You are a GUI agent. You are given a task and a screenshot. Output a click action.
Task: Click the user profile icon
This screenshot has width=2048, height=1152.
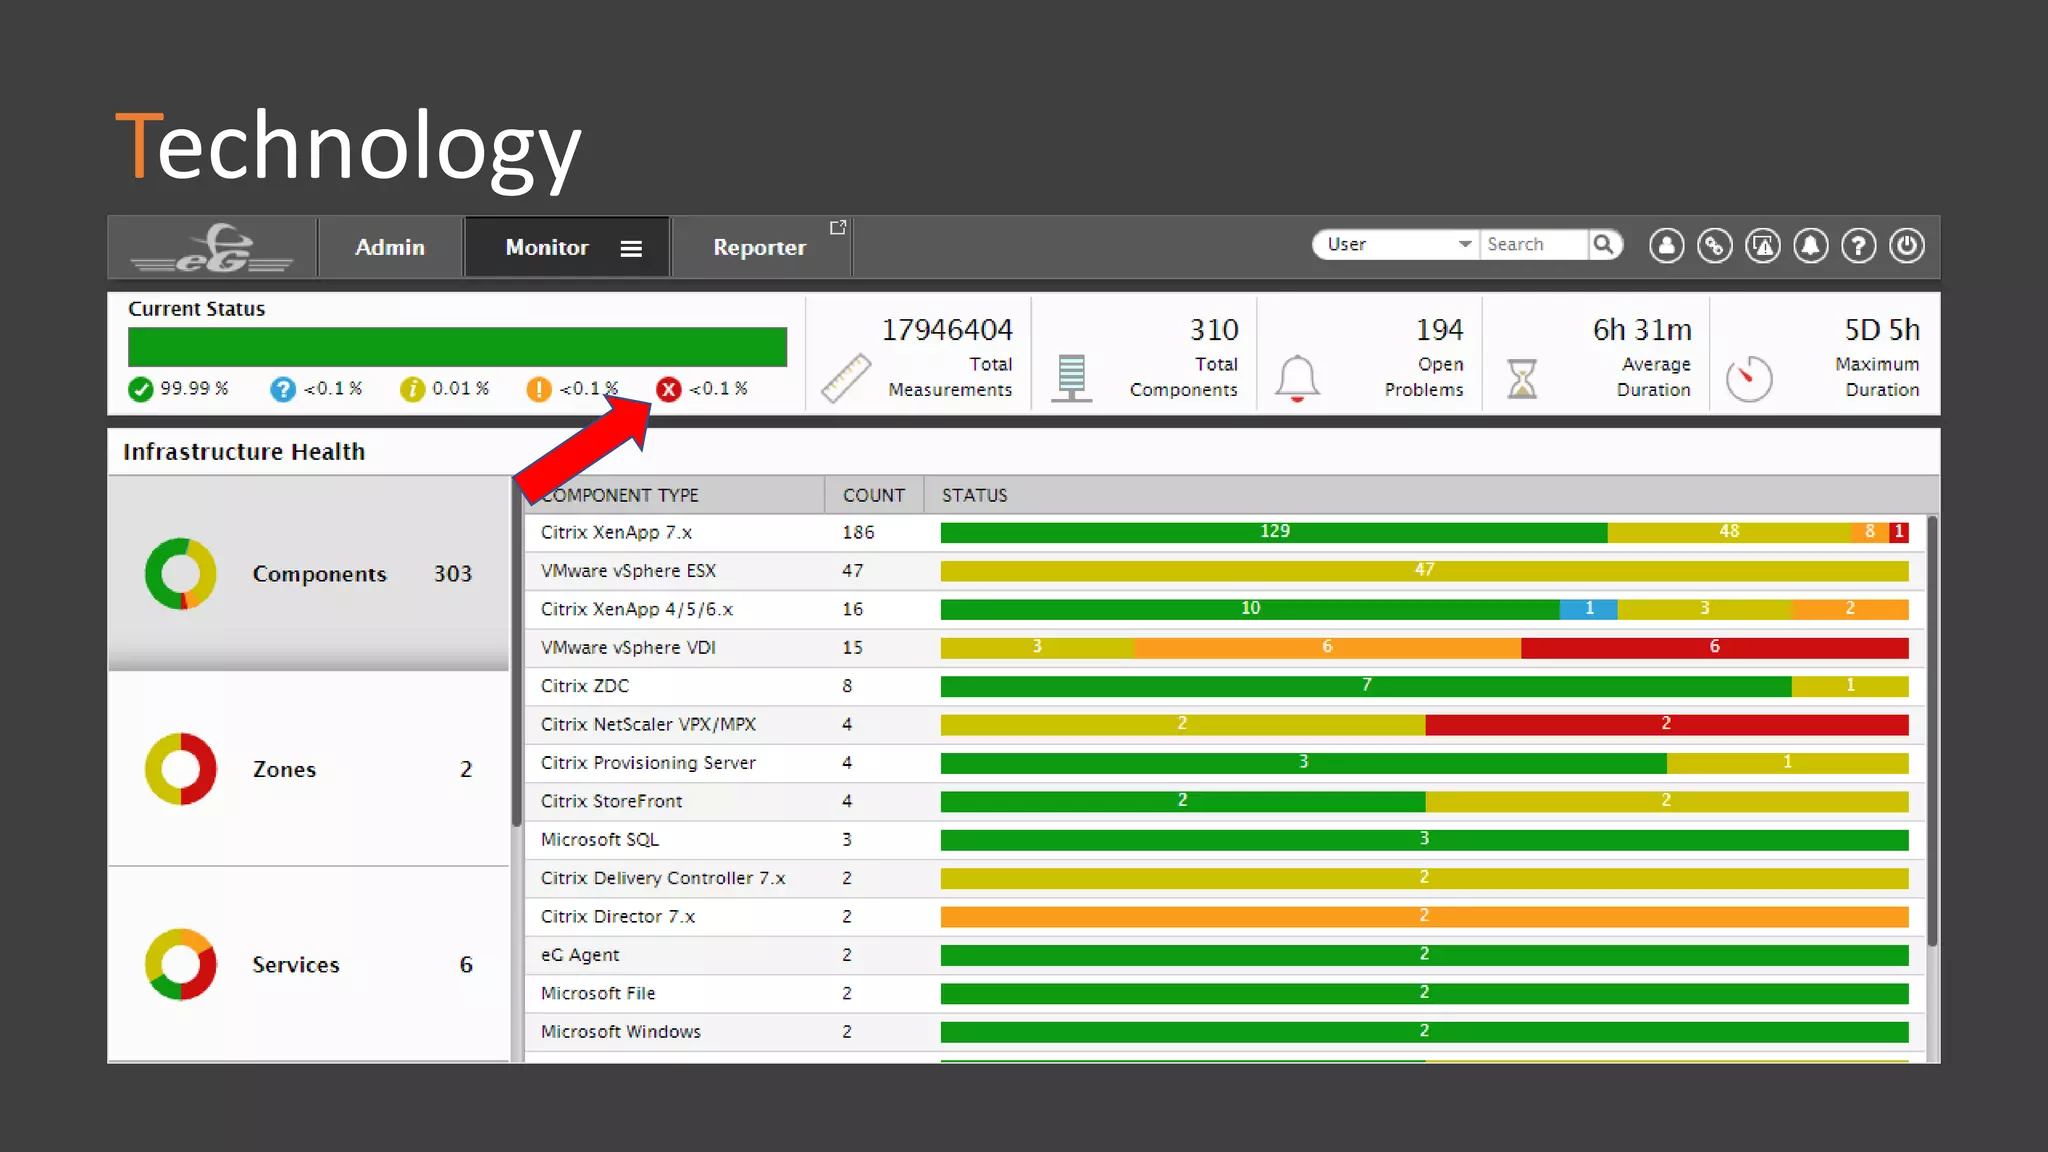(x=1666, y=246)
